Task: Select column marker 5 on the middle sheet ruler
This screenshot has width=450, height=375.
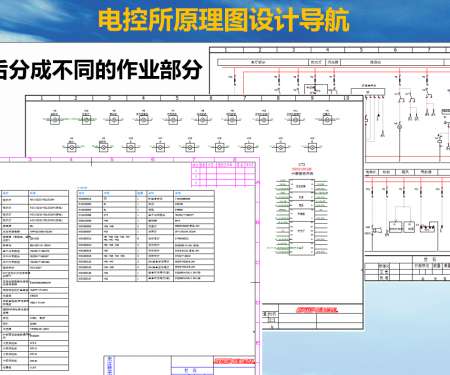Action: coord(177,98)
